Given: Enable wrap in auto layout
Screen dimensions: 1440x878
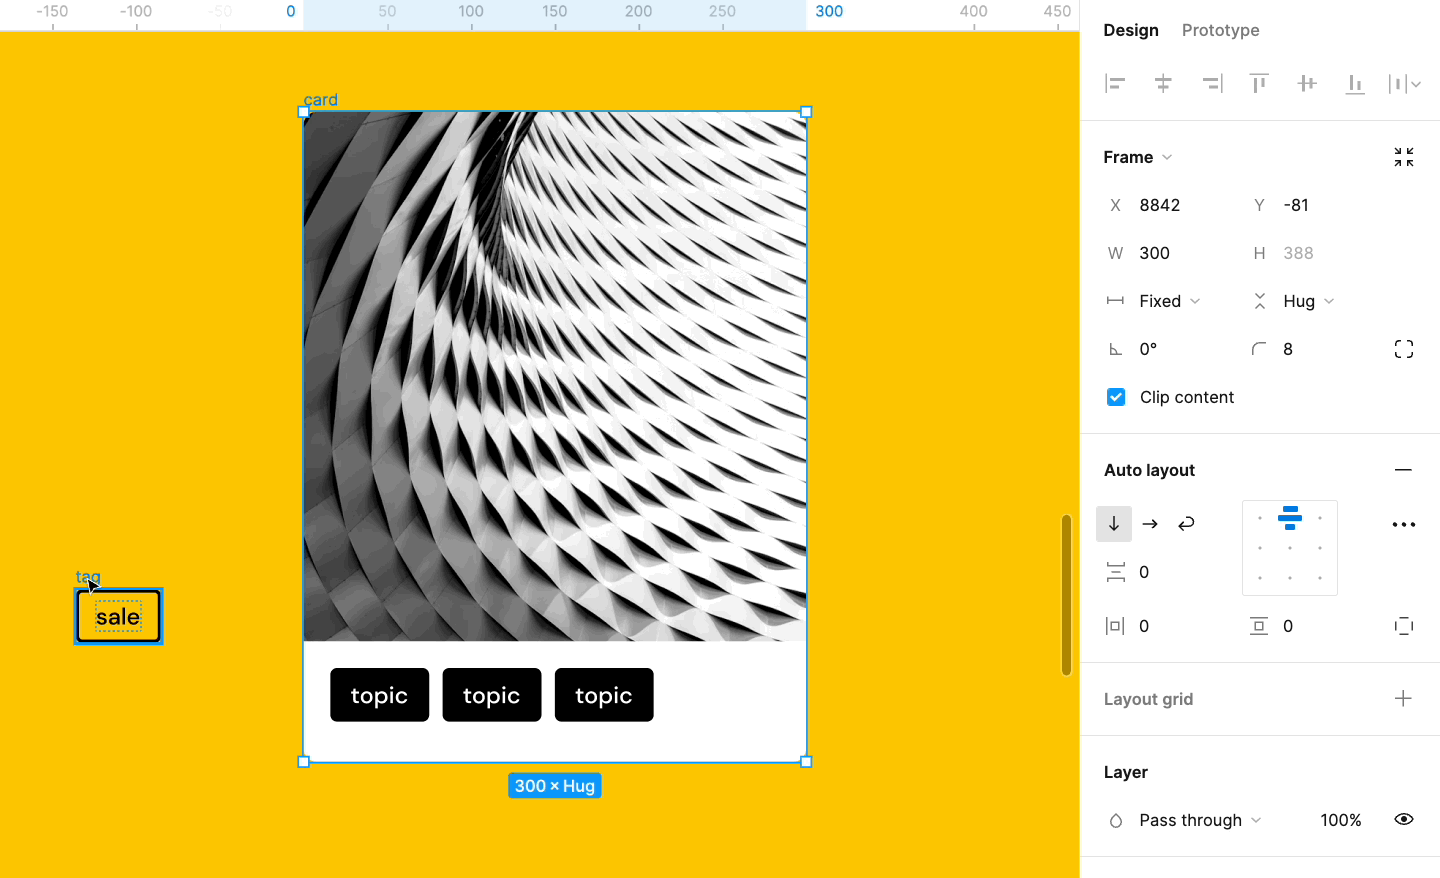Looking at the screenshot, I should coord(1186,523).
